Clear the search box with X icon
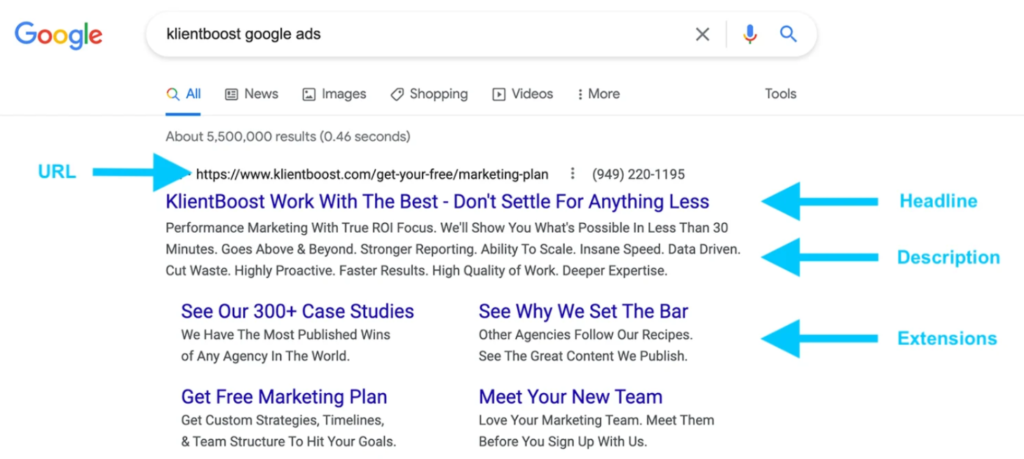The image size is (1024, 459). [702, 34]
